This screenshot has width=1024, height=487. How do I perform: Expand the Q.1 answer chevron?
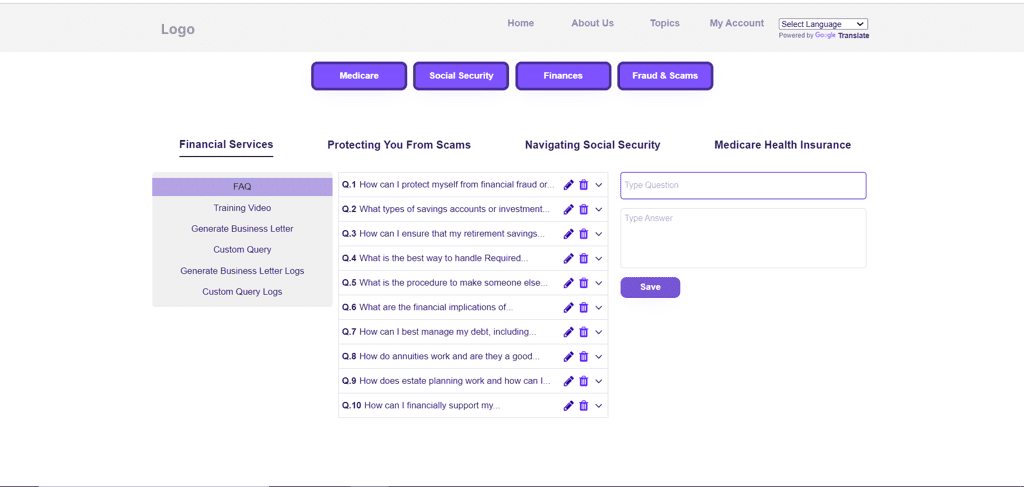[x=599, y=185]
